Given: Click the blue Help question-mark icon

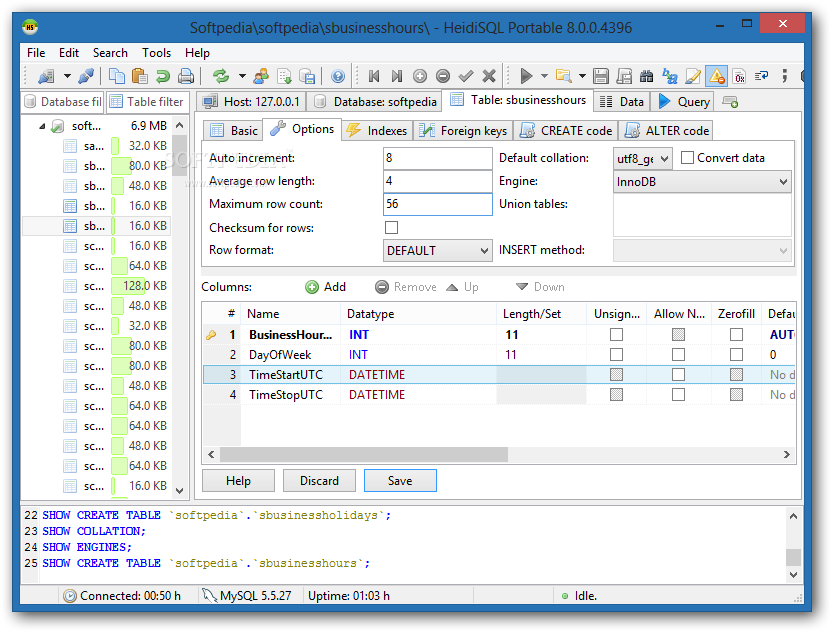Looking at the screenshot, I should 337,76.
